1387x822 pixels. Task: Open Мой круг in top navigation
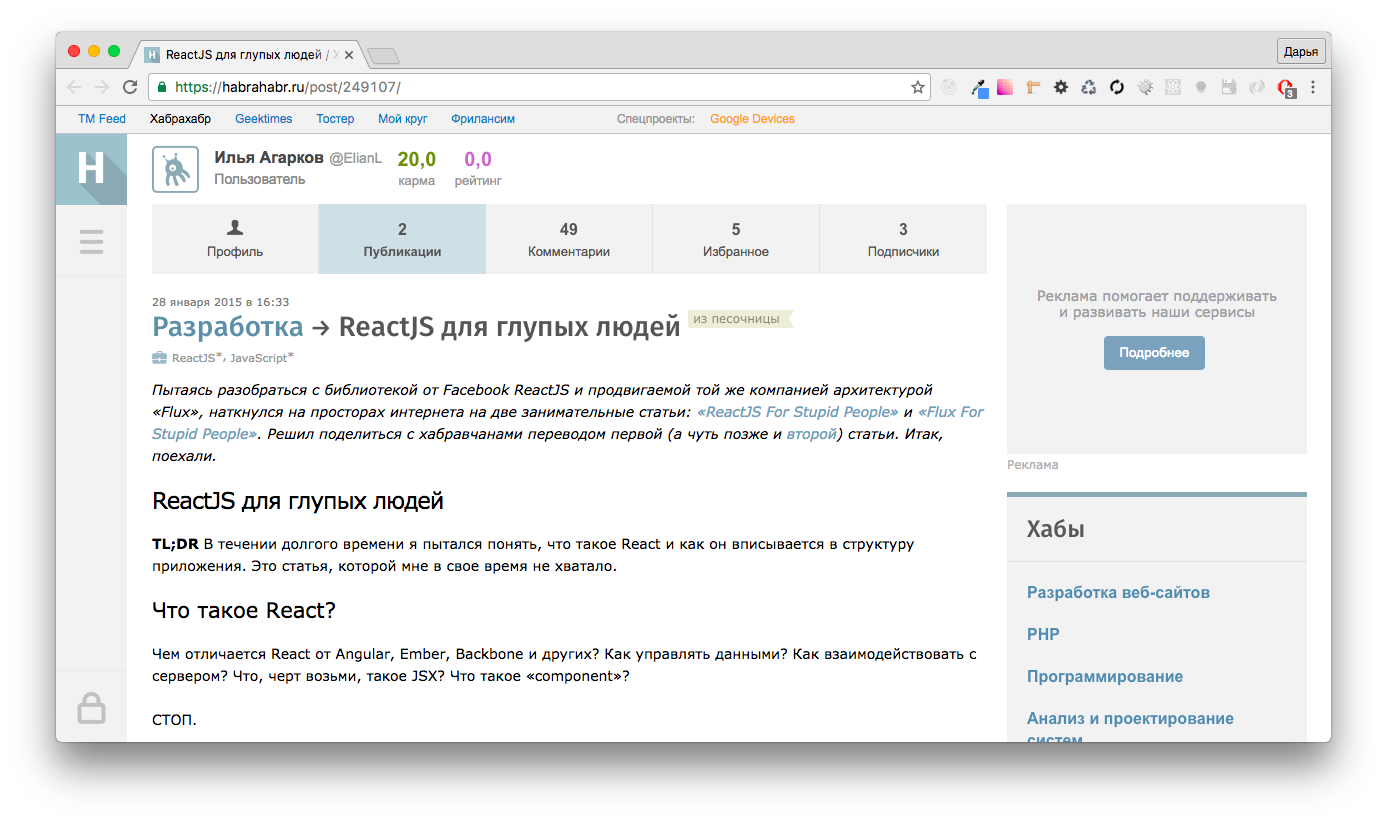(x=403, y=119)
